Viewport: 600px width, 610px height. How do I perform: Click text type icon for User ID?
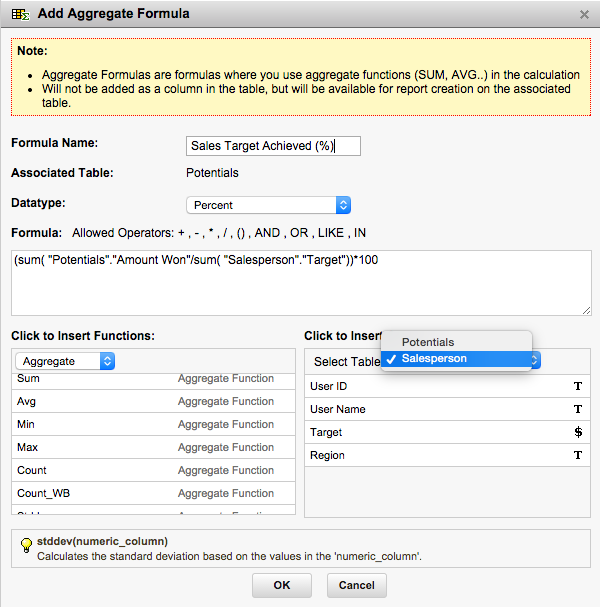pyautogui.click(x=577, y=386)
